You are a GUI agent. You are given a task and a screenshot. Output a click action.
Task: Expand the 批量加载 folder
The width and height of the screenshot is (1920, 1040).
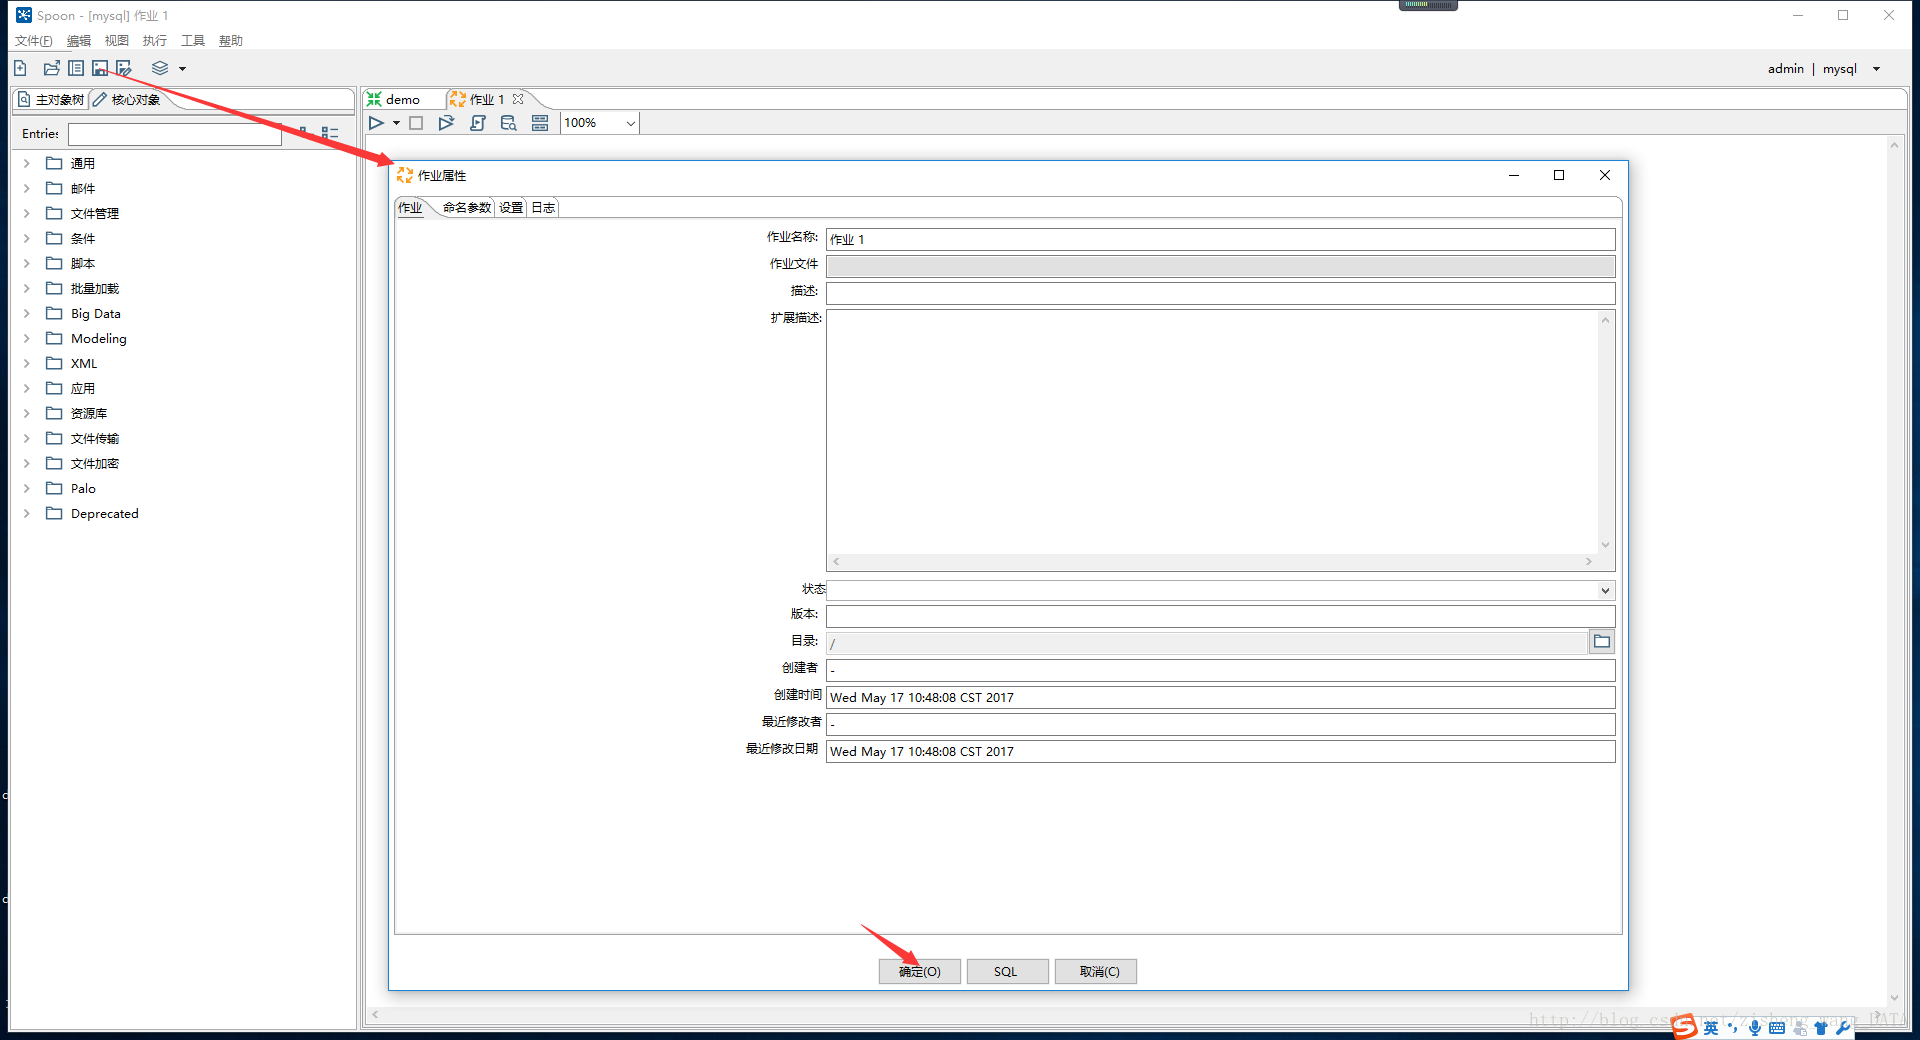(27, 288)
